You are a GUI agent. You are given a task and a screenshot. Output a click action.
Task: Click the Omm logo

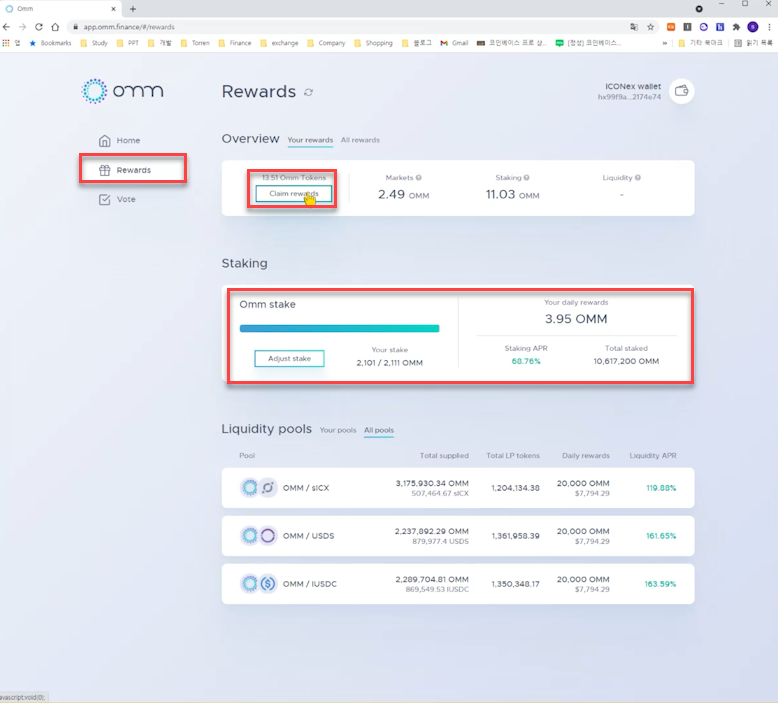click(x=122, y=91)
